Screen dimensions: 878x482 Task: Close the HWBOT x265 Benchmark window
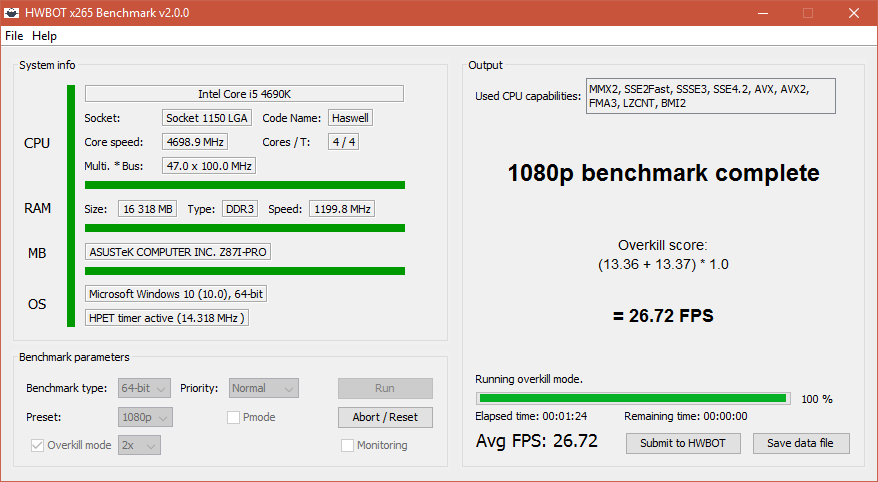coord(854,12)
